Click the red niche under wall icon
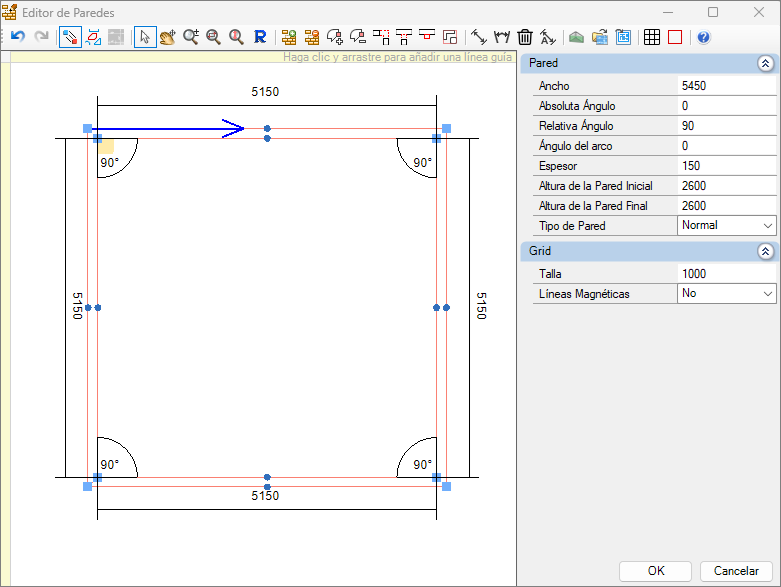 pos(427,36)
